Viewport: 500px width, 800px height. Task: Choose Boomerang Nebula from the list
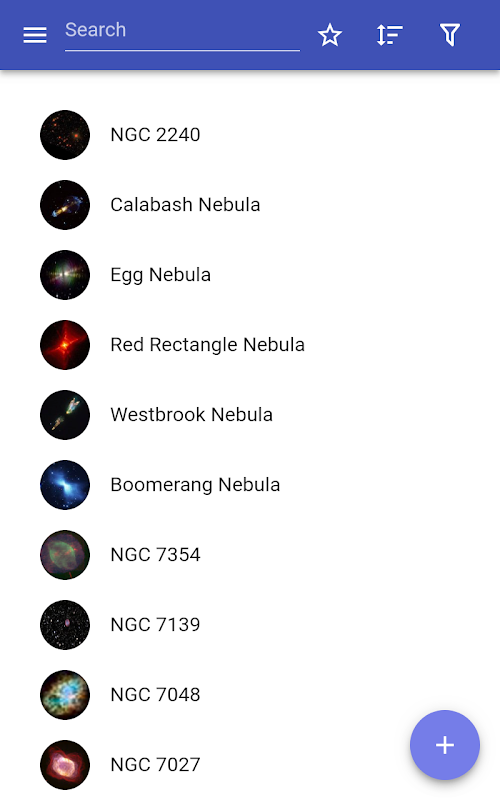pyautogui.click(x=250, y=485)
